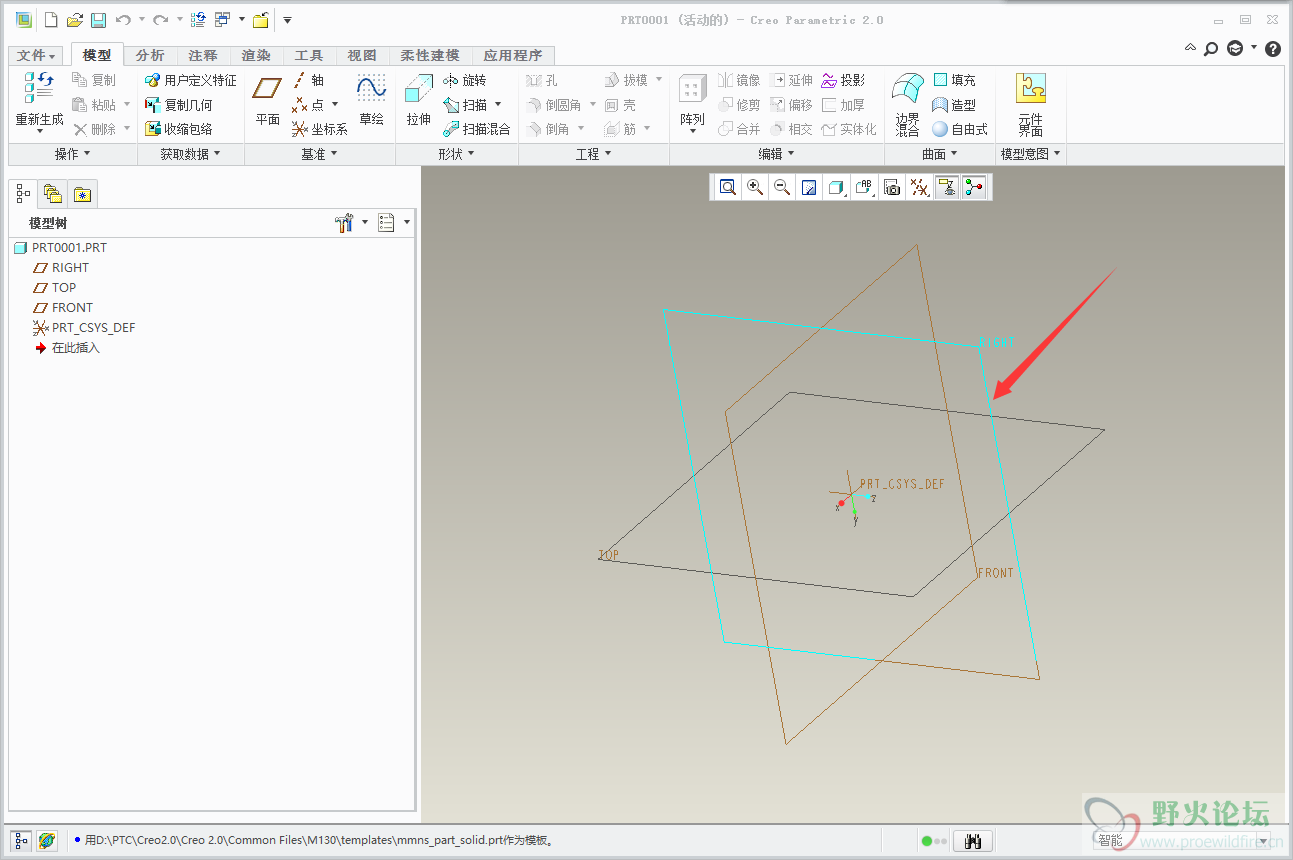Switch to the 视图 ribbon tab
The width and height of the screenshot is (1293, 860).
(x=362, y=56)
